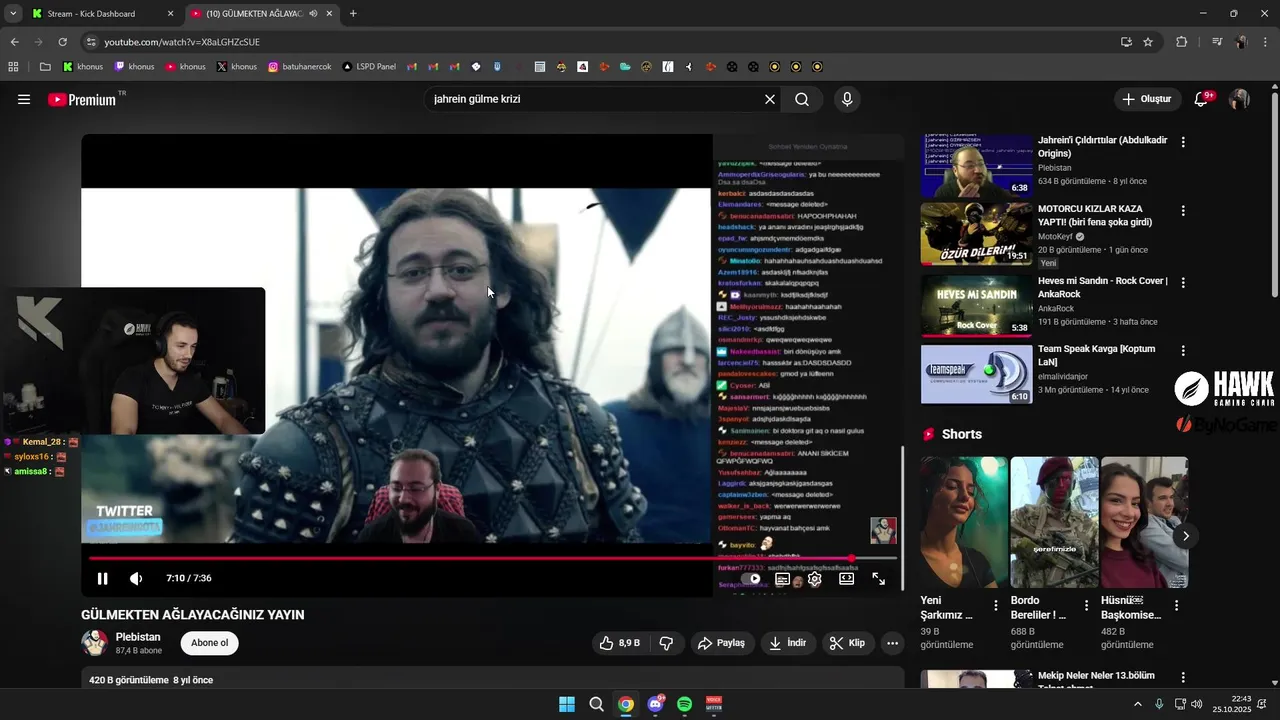Dislike the video
This screenshot has height=720, width=1280.
(666, 643)
